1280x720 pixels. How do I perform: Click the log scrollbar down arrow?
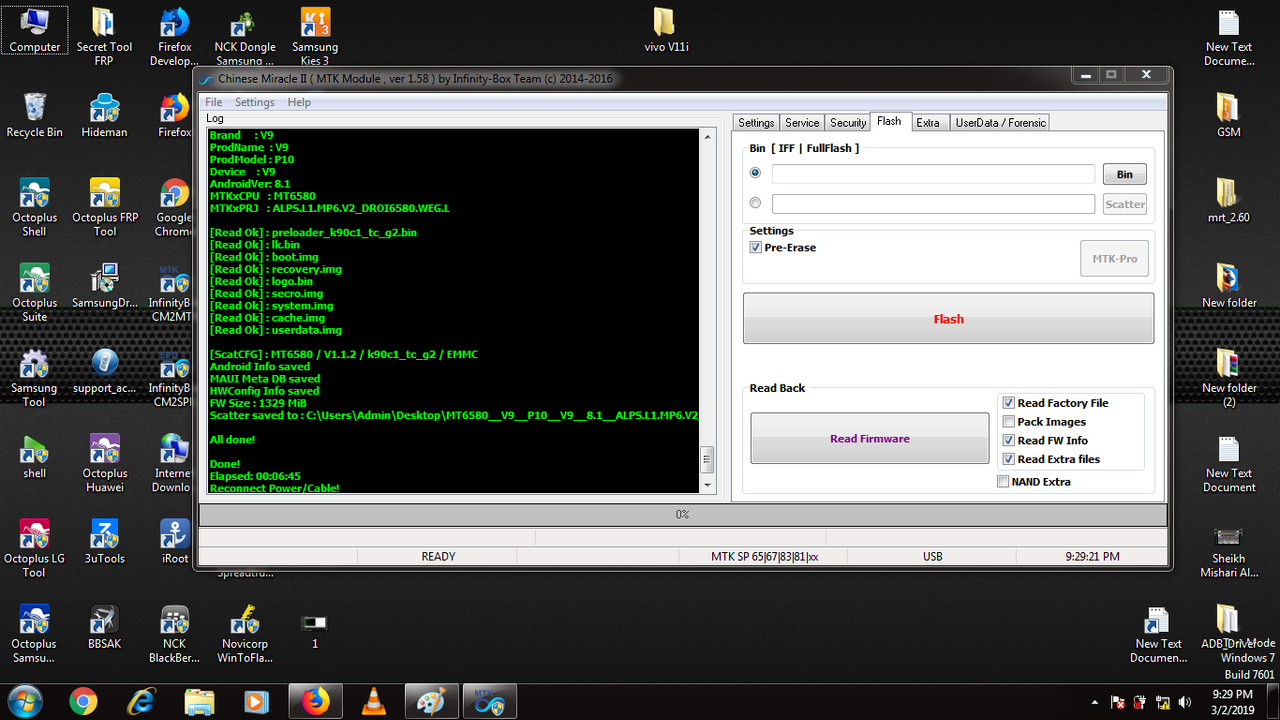[708, 485]
